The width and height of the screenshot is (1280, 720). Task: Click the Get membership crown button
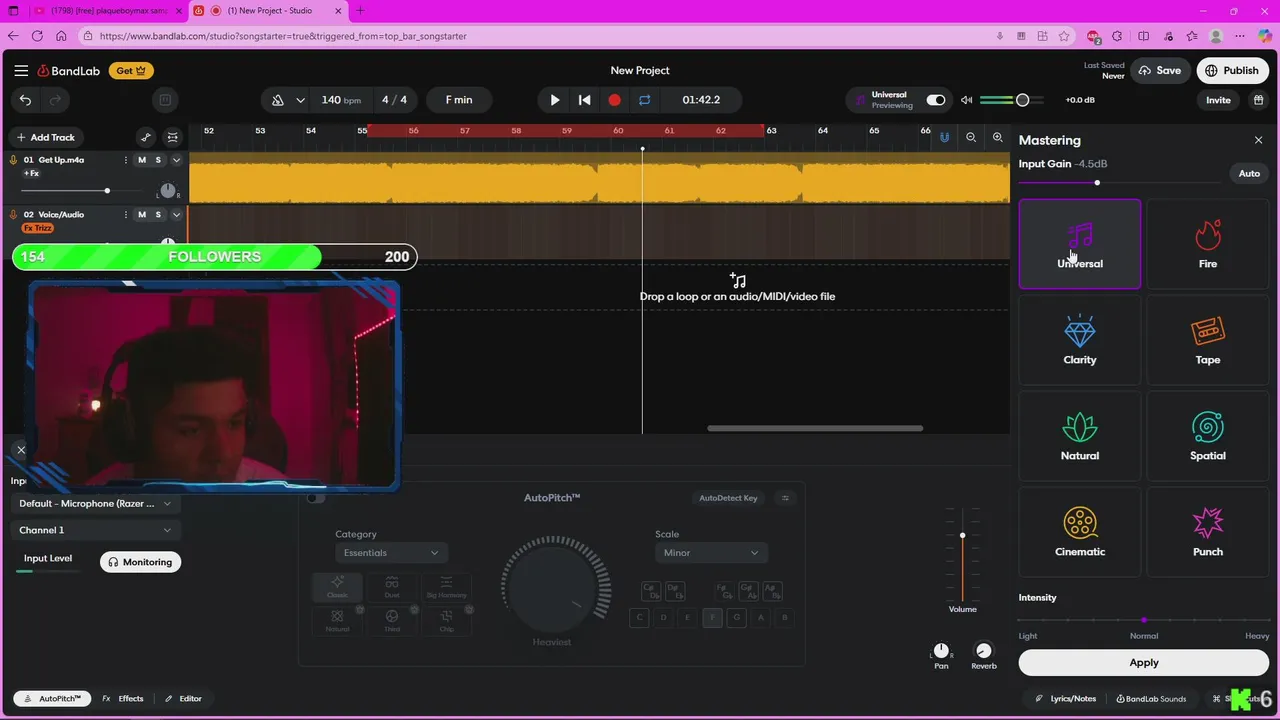point(131,71)
